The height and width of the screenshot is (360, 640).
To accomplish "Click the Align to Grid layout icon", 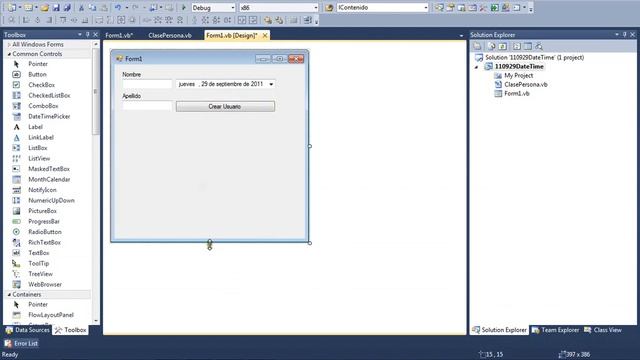I will (x=11, y=20).
